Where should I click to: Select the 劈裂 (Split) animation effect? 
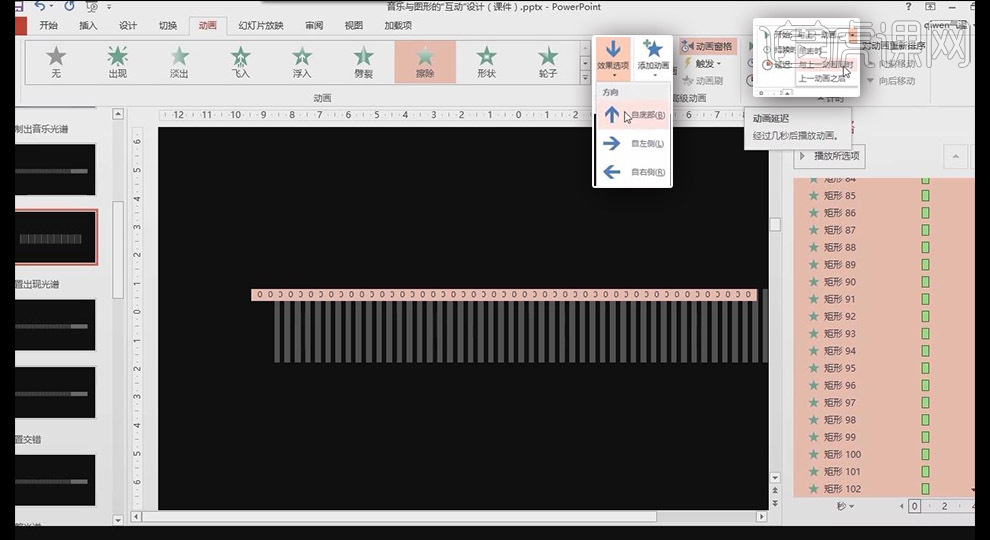(364, 61)
